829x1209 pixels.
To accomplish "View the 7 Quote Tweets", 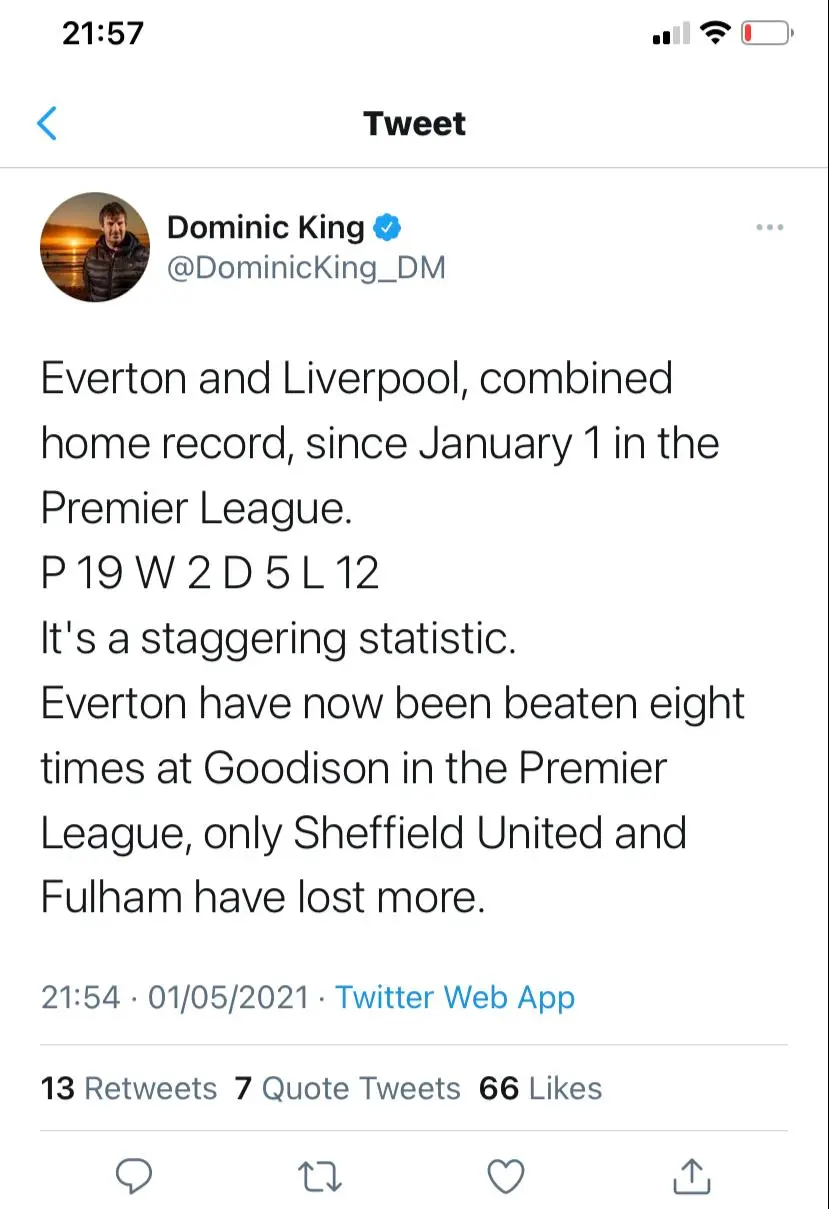I will (347, 1088).
